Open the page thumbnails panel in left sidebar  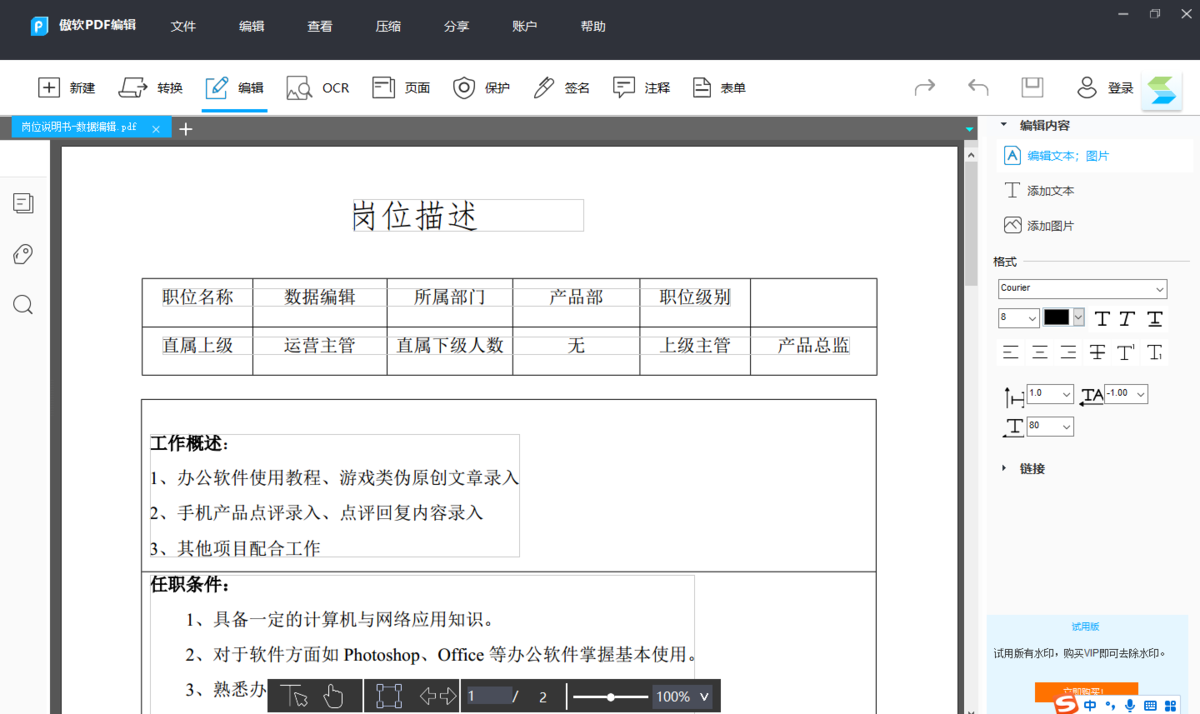[x=22, y=202]
